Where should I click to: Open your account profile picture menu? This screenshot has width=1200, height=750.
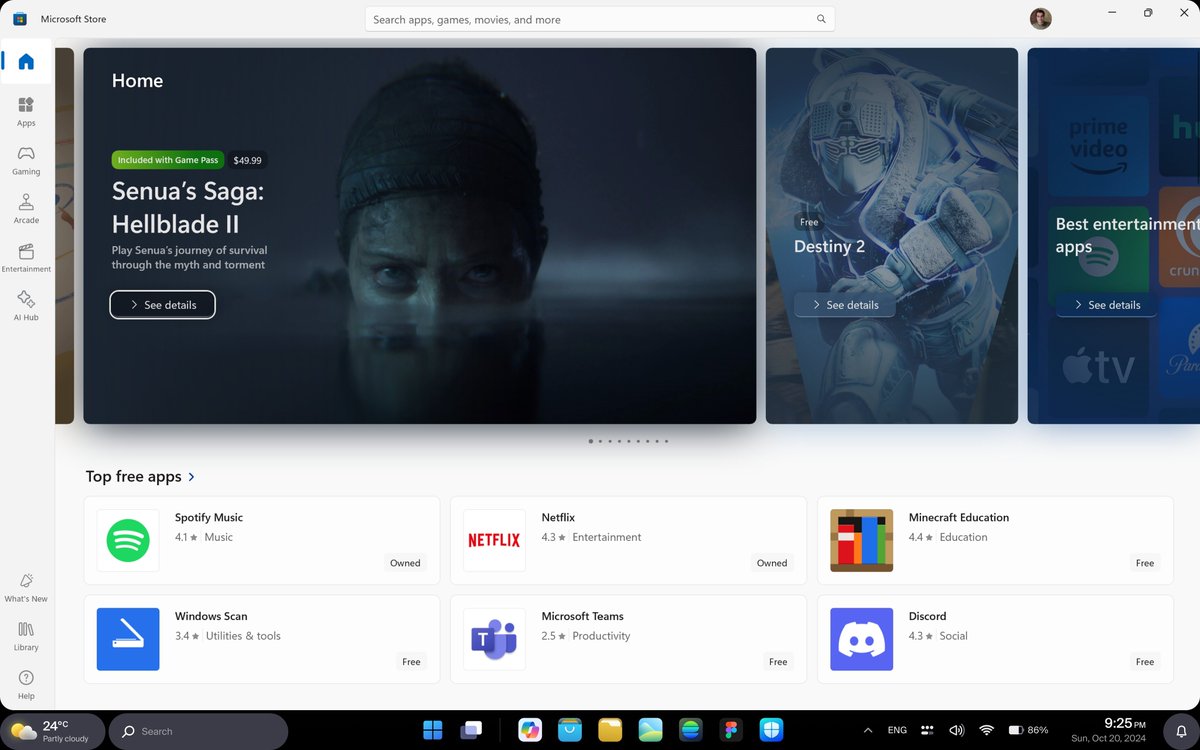pyautogui.click(x=1040, y=18)
